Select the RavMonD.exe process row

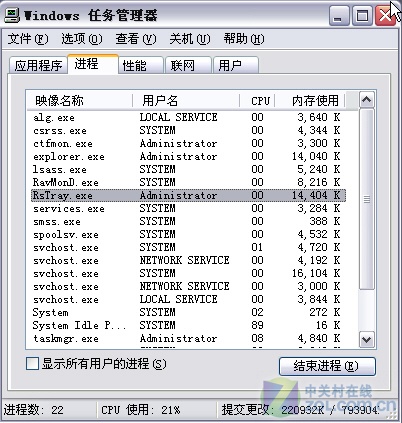[x=188, y=182]
